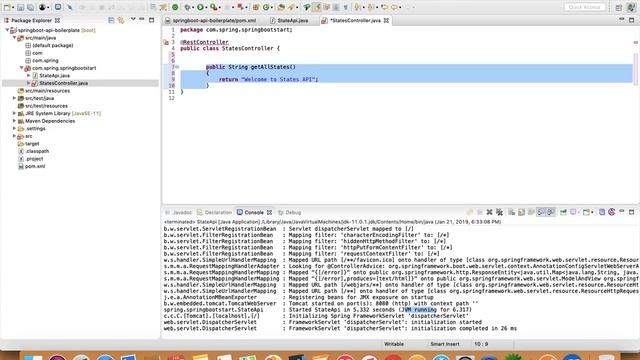Click the New Java Package icon
This screenshot has height=360, width=640.
click(256, 7)
